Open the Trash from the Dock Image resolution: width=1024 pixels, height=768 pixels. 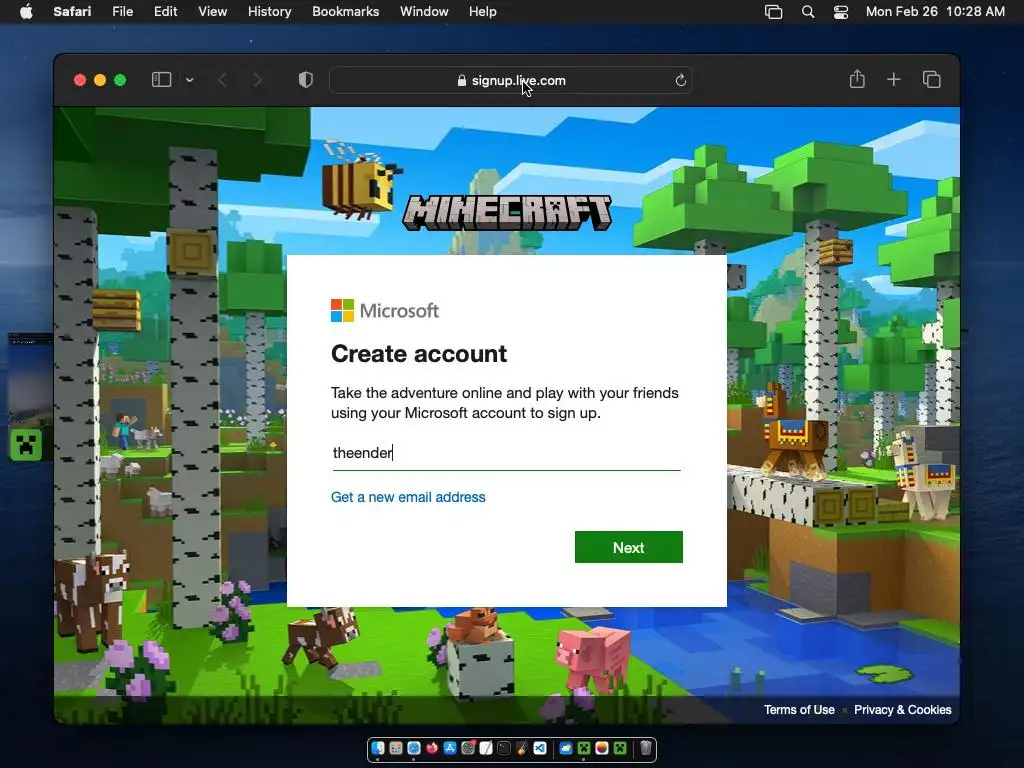[x=646, y=748]
